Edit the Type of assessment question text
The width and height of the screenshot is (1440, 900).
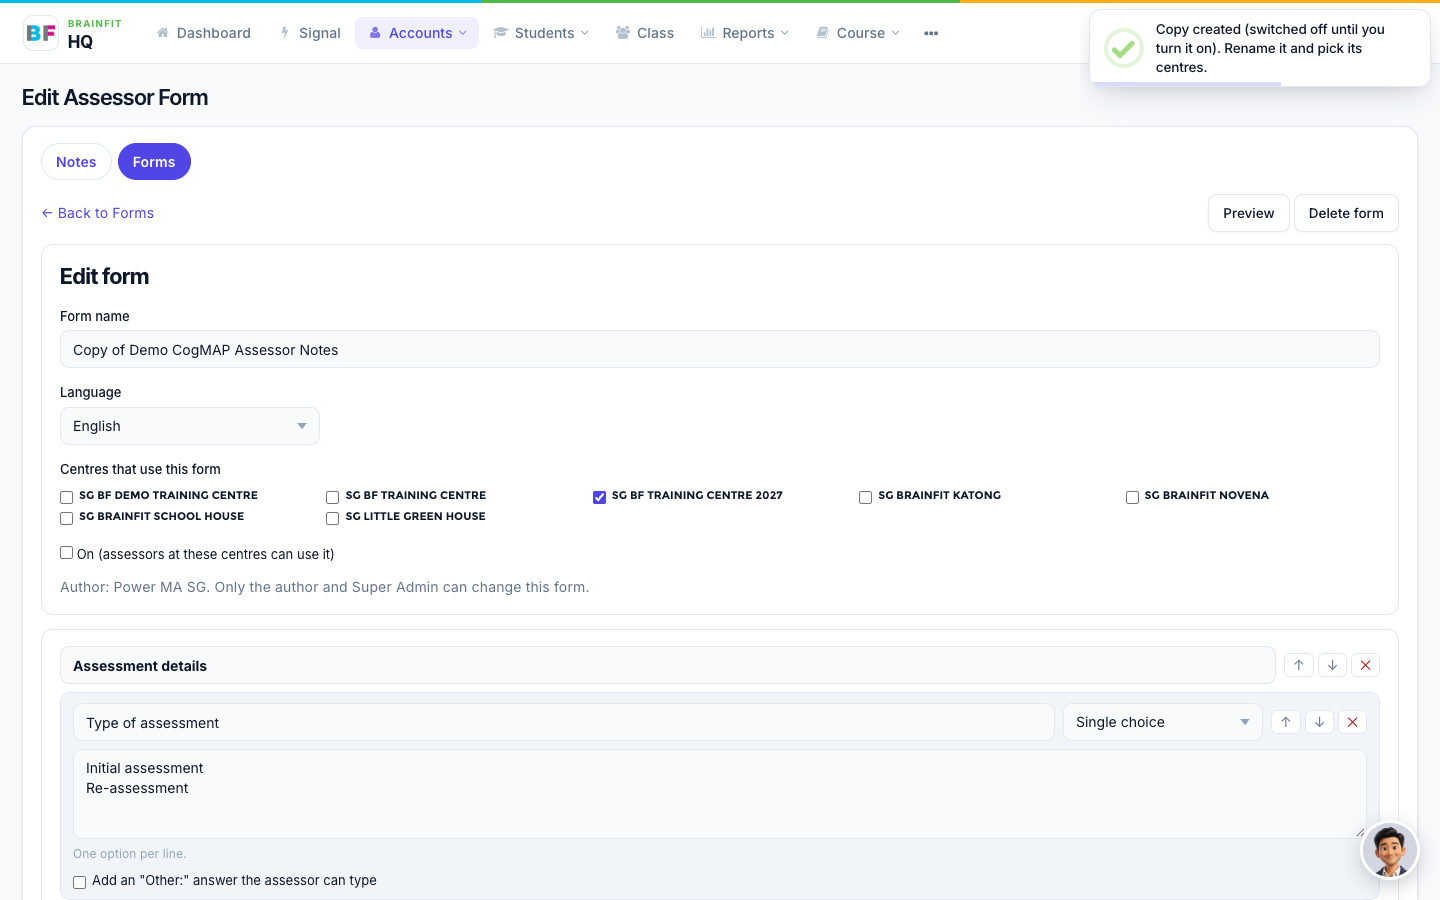(x=564, y=722)
